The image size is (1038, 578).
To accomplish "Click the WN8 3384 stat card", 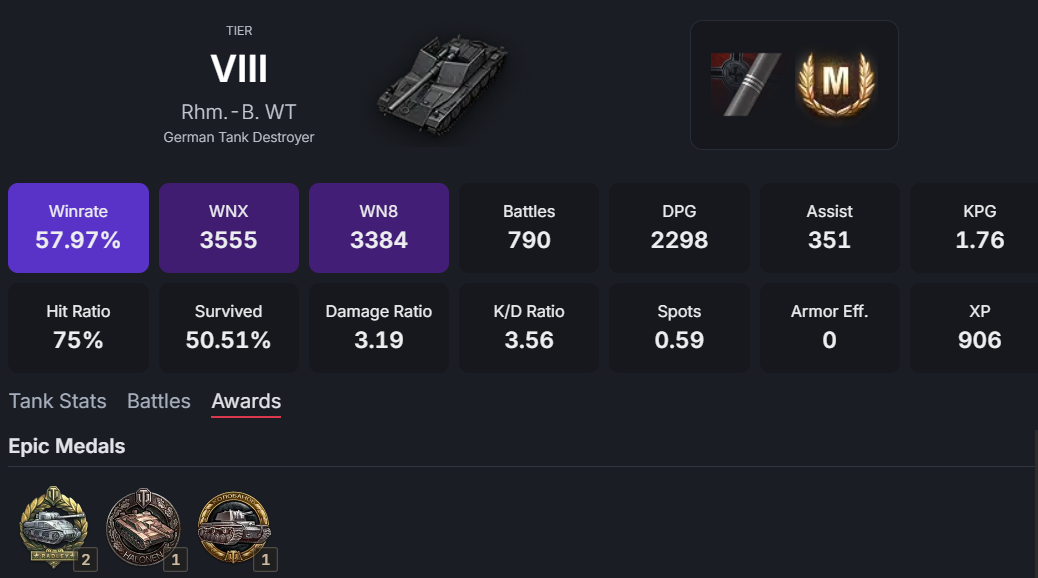I will [x=379, y=228].
